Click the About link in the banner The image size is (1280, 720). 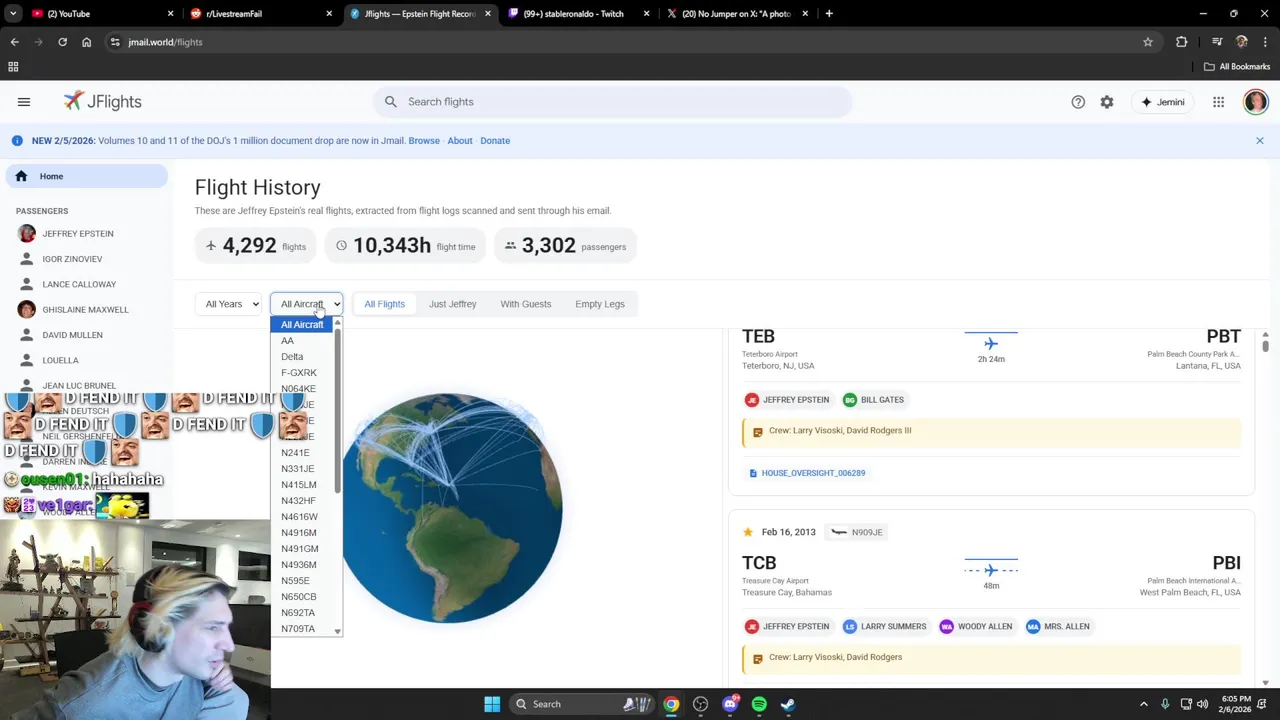(460, 141)
